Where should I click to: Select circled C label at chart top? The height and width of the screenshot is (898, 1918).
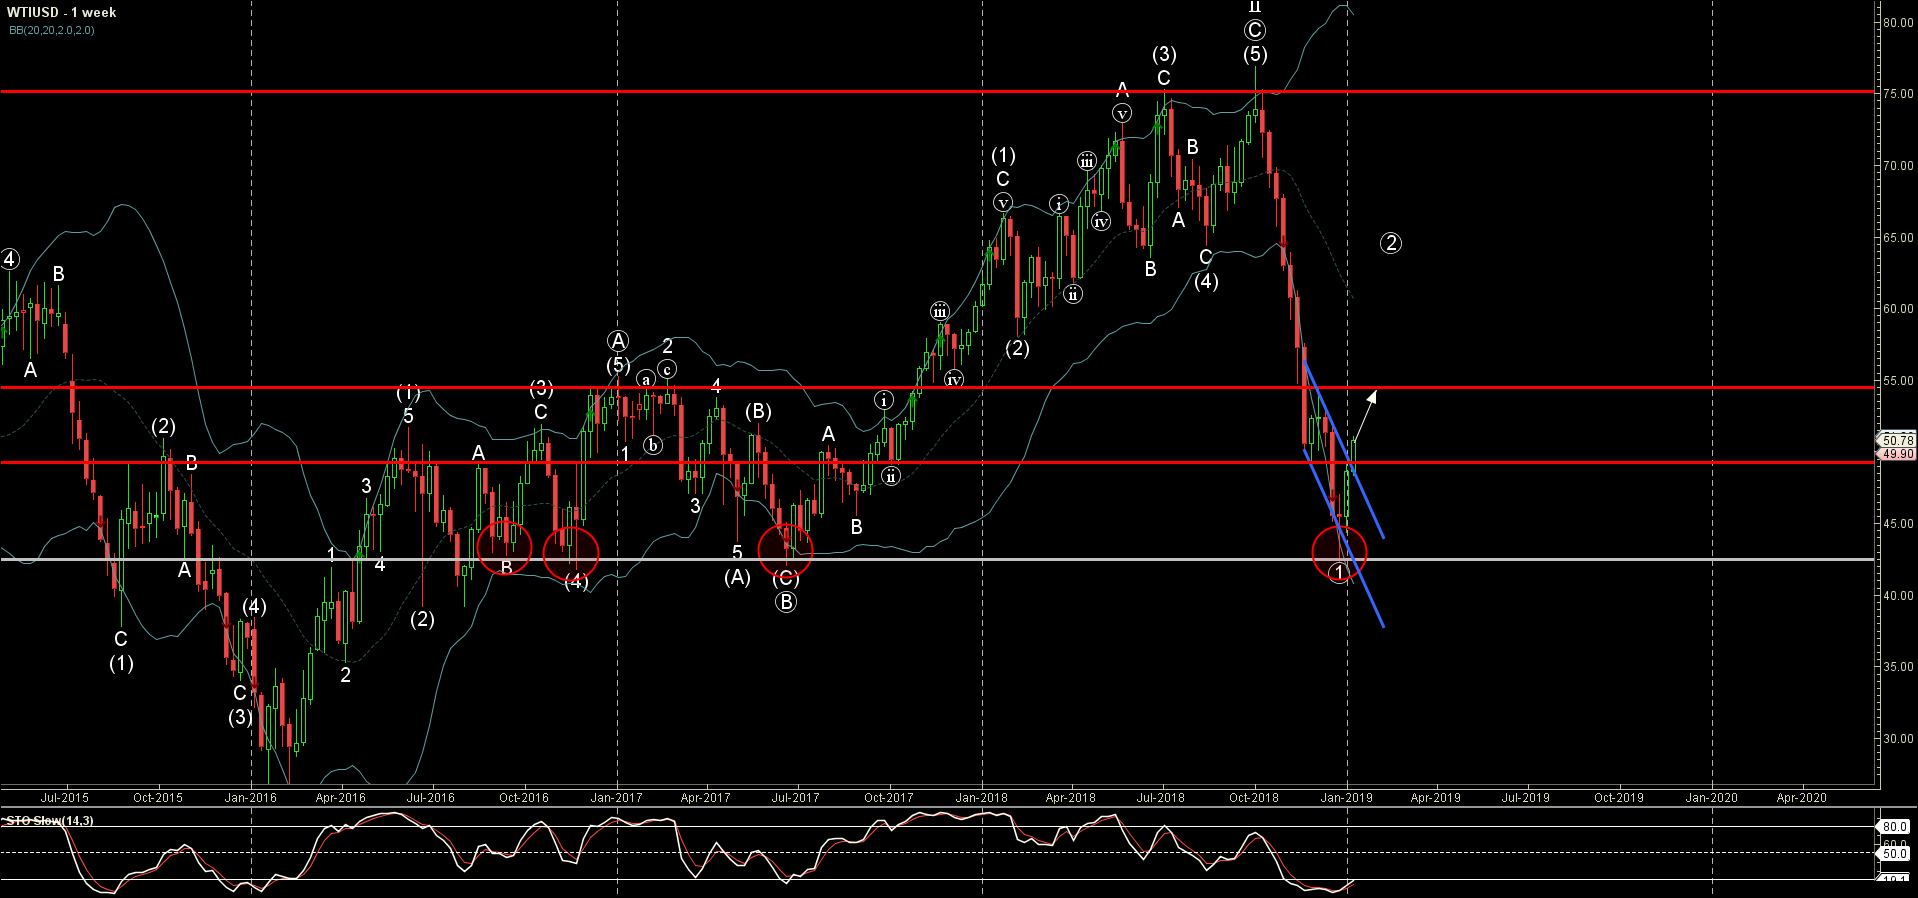point(1254,30)
